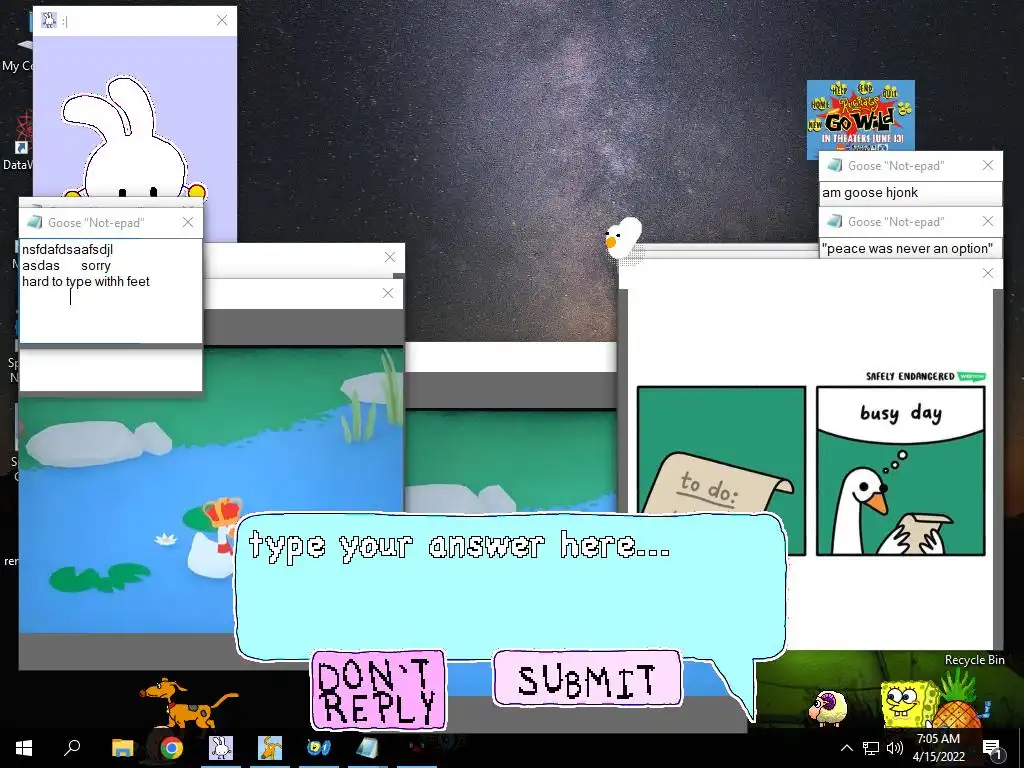Open the Windows Start menu
1024x768 pixels.
[x=24, y=748]
